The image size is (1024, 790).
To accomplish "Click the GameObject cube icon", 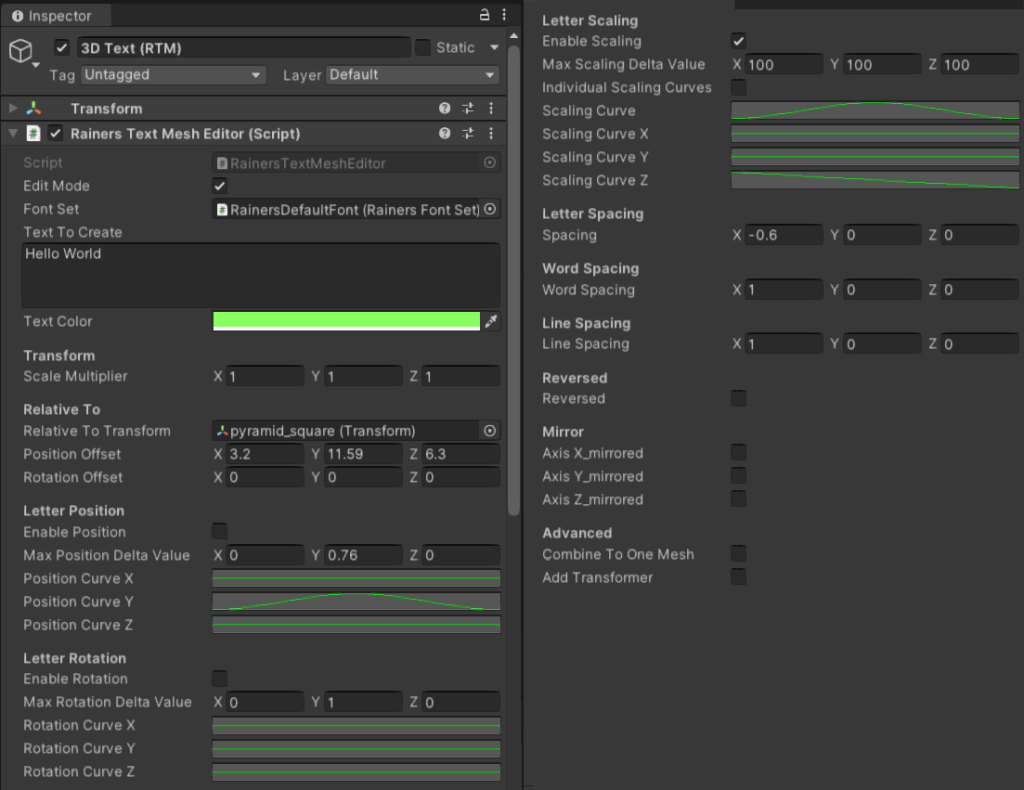I will pos(21,50).
